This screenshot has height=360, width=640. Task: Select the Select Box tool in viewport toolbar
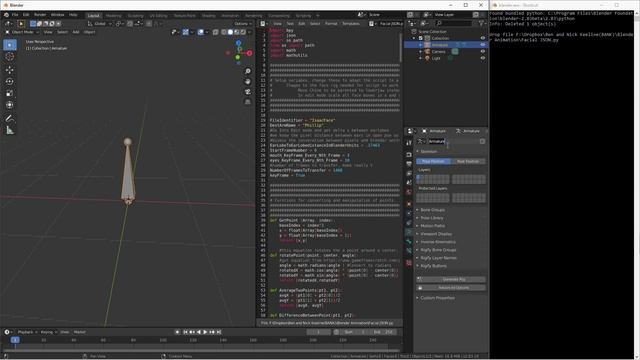tap(10, 44)
